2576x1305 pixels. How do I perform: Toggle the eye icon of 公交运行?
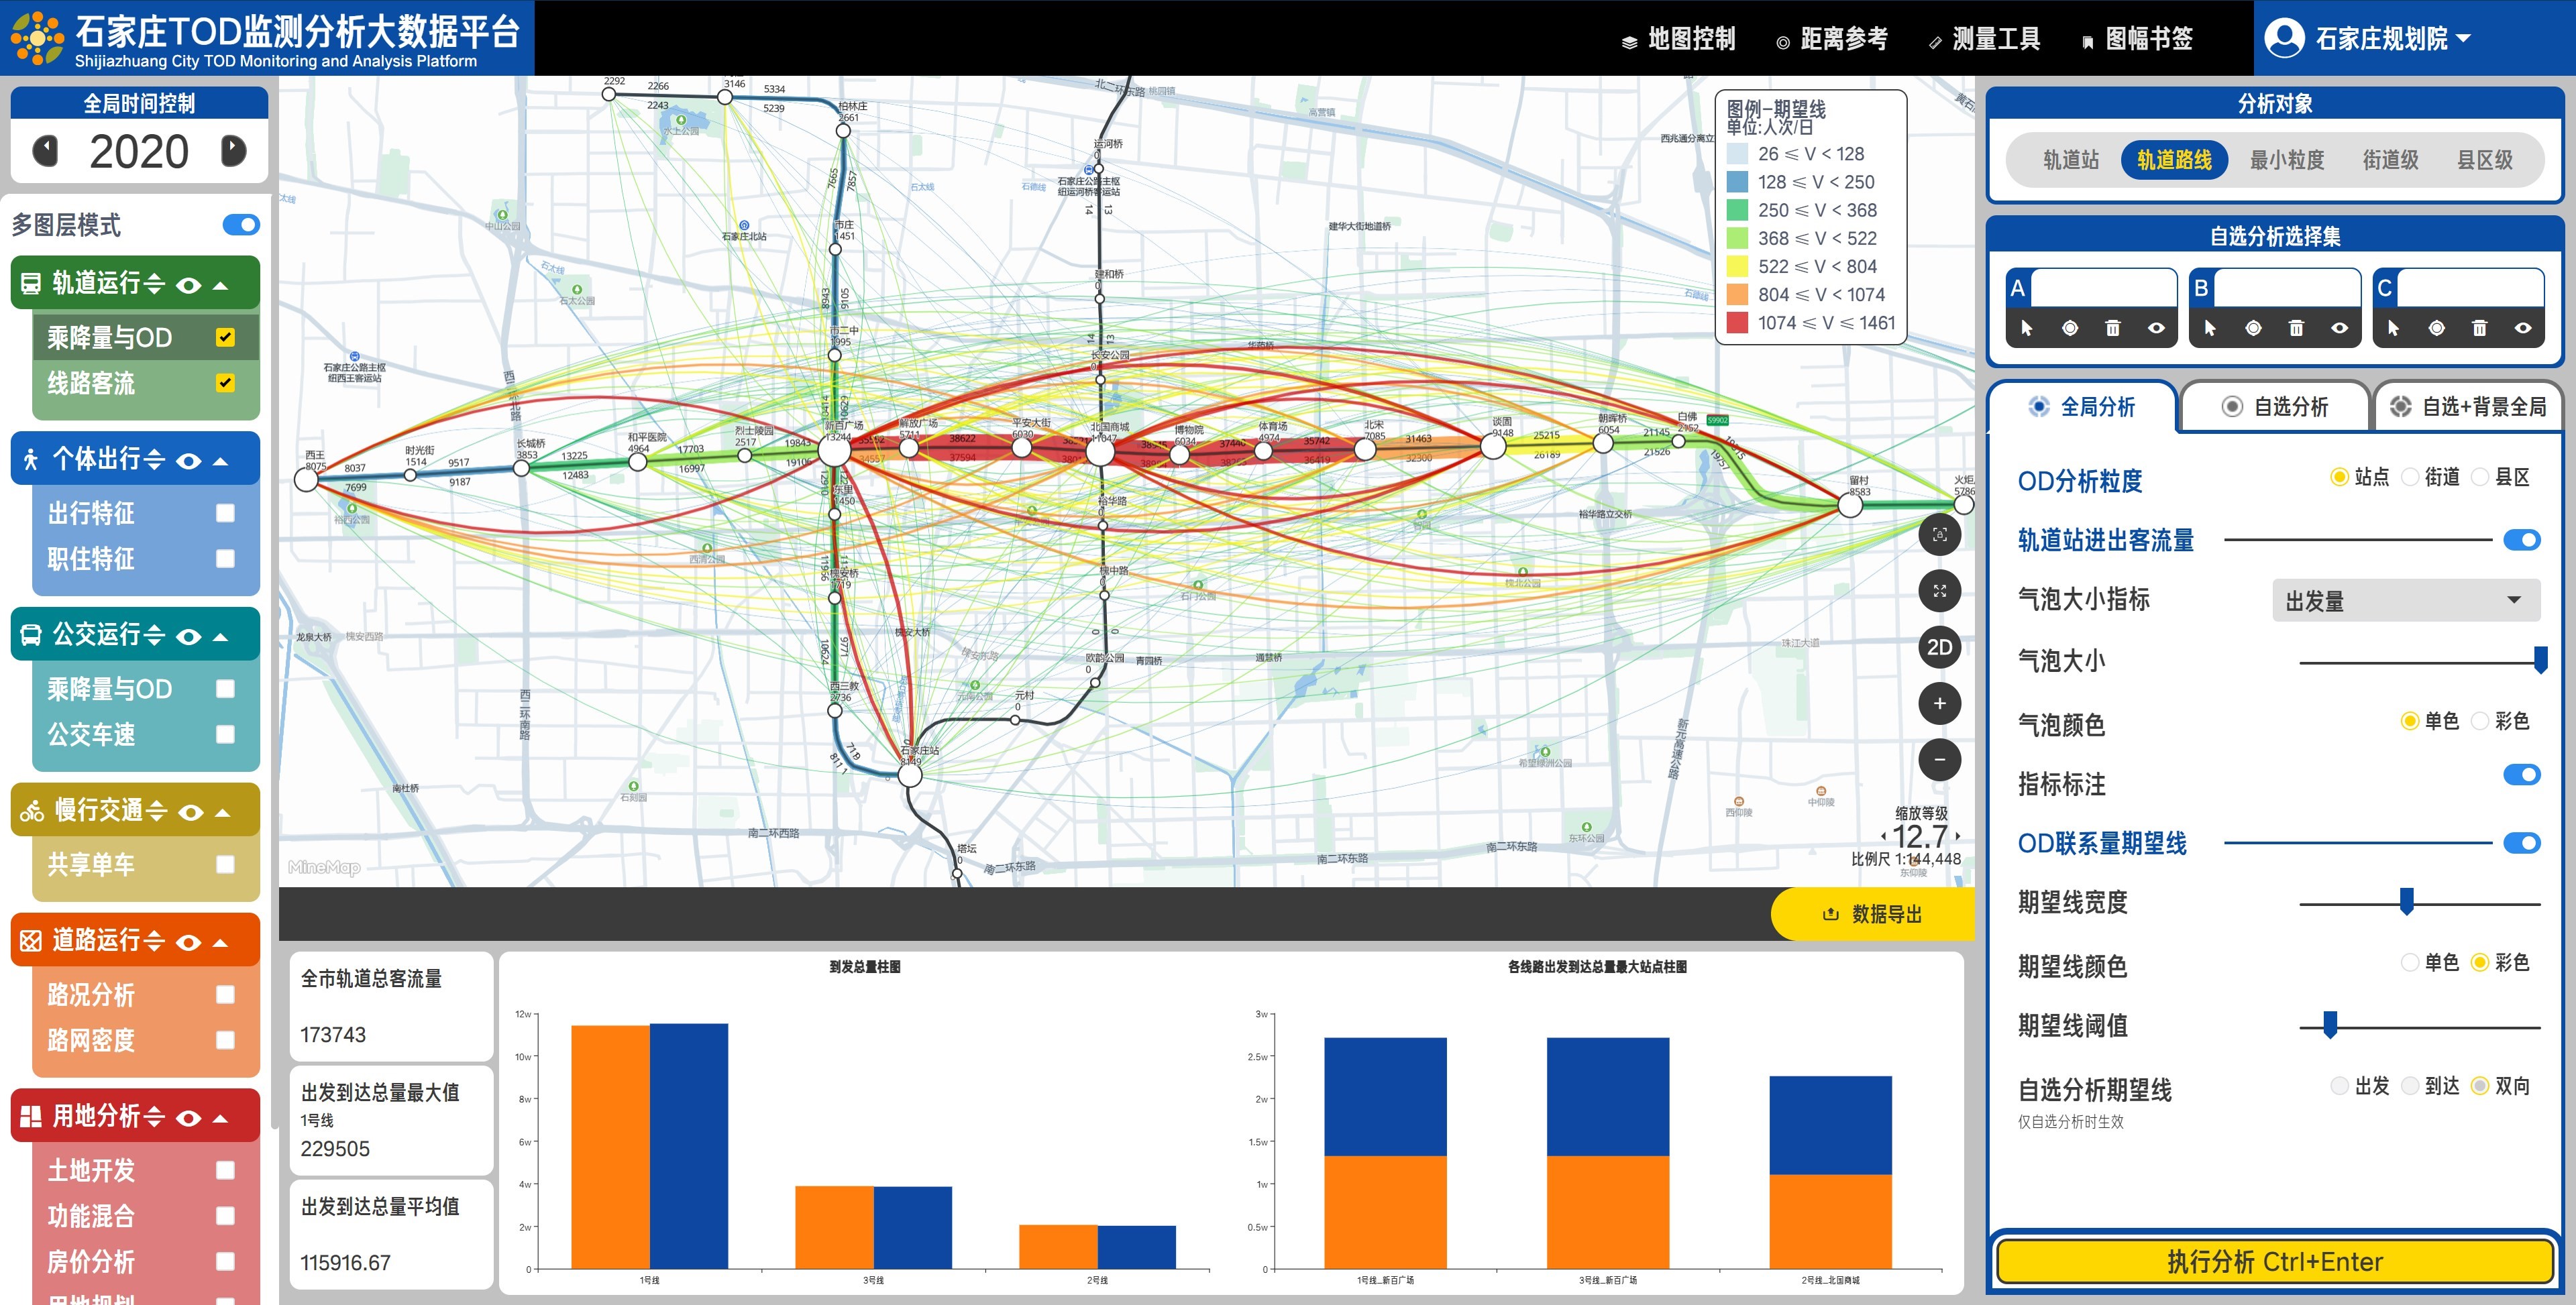point(188,637)
